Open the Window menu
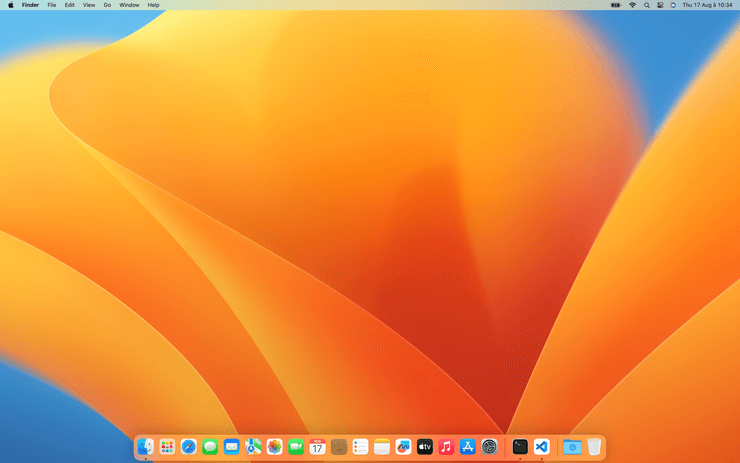 (129, 5)
